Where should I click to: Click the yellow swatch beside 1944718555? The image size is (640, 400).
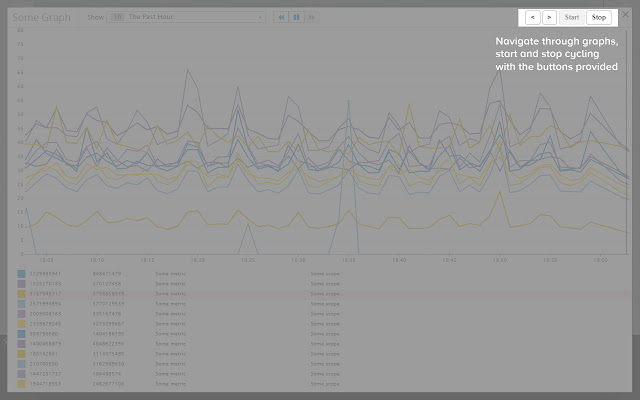tap(21, 384)
